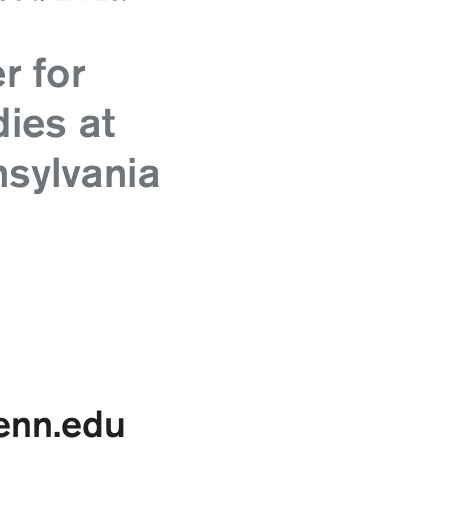
Task: Select the 'dies at' line of text
Action: [x=58, y=123]
